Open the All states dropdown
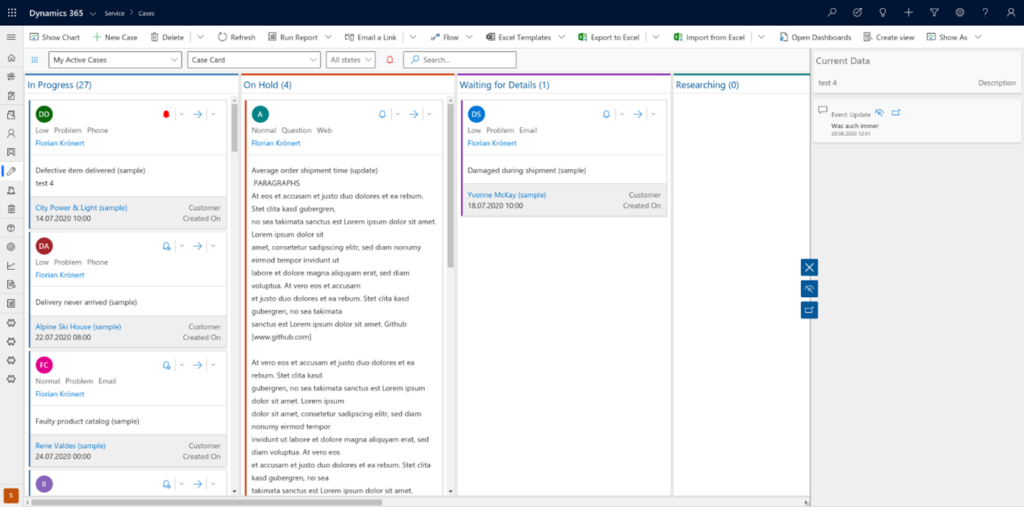 (351, 59)
